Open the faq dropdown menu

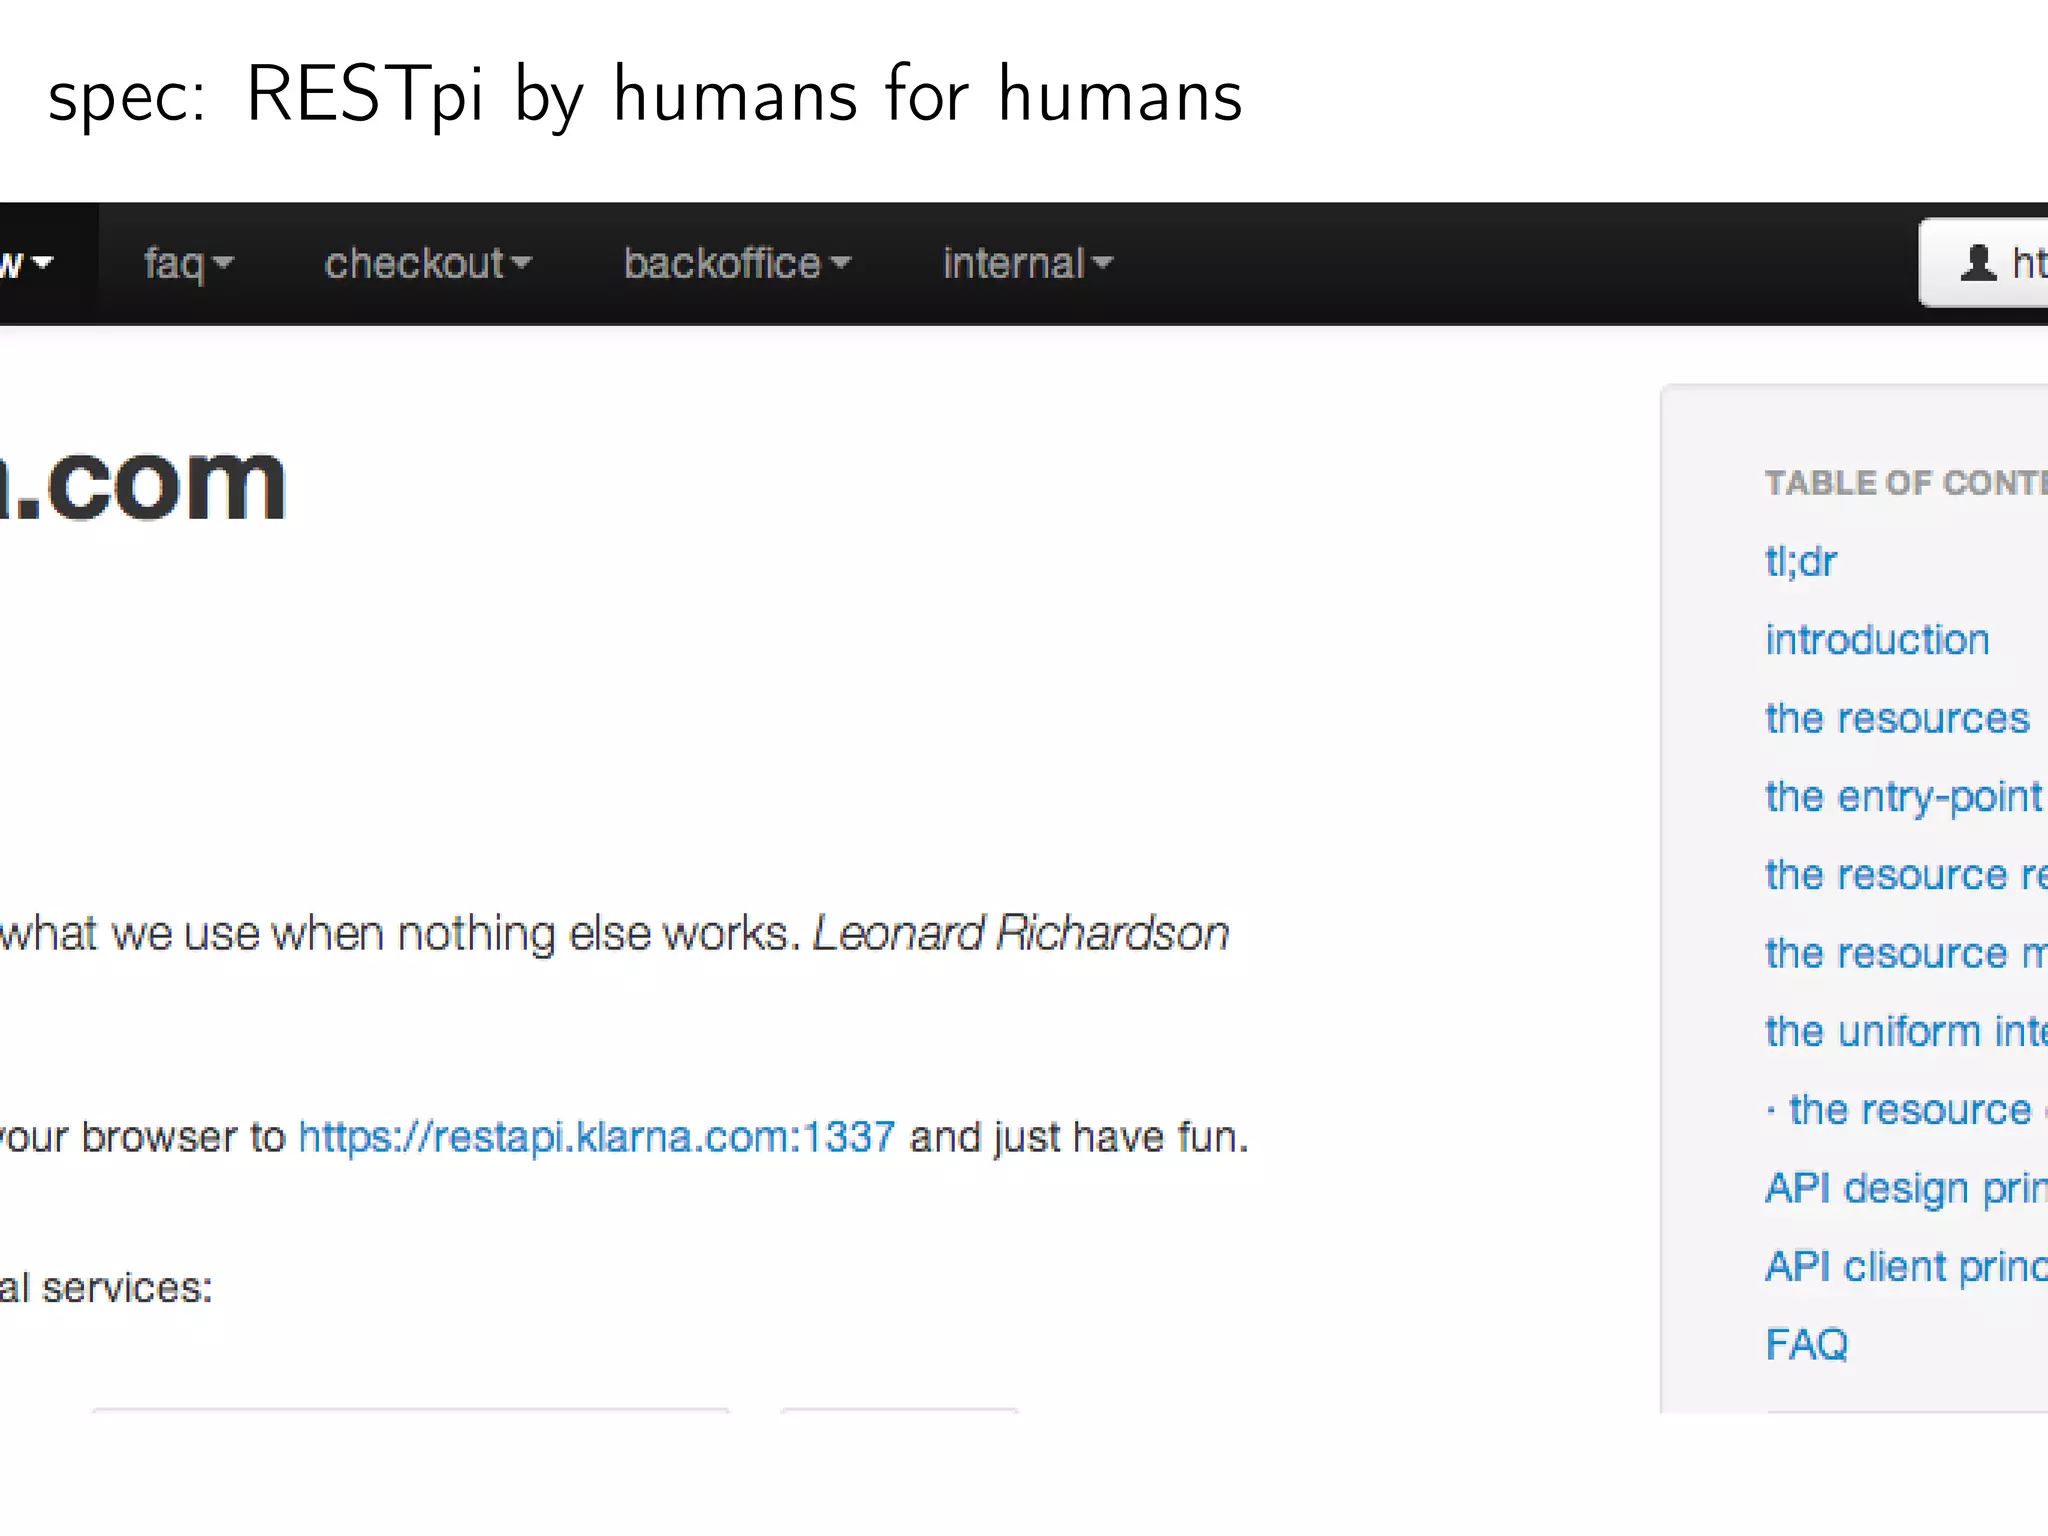tap(188, 264)
